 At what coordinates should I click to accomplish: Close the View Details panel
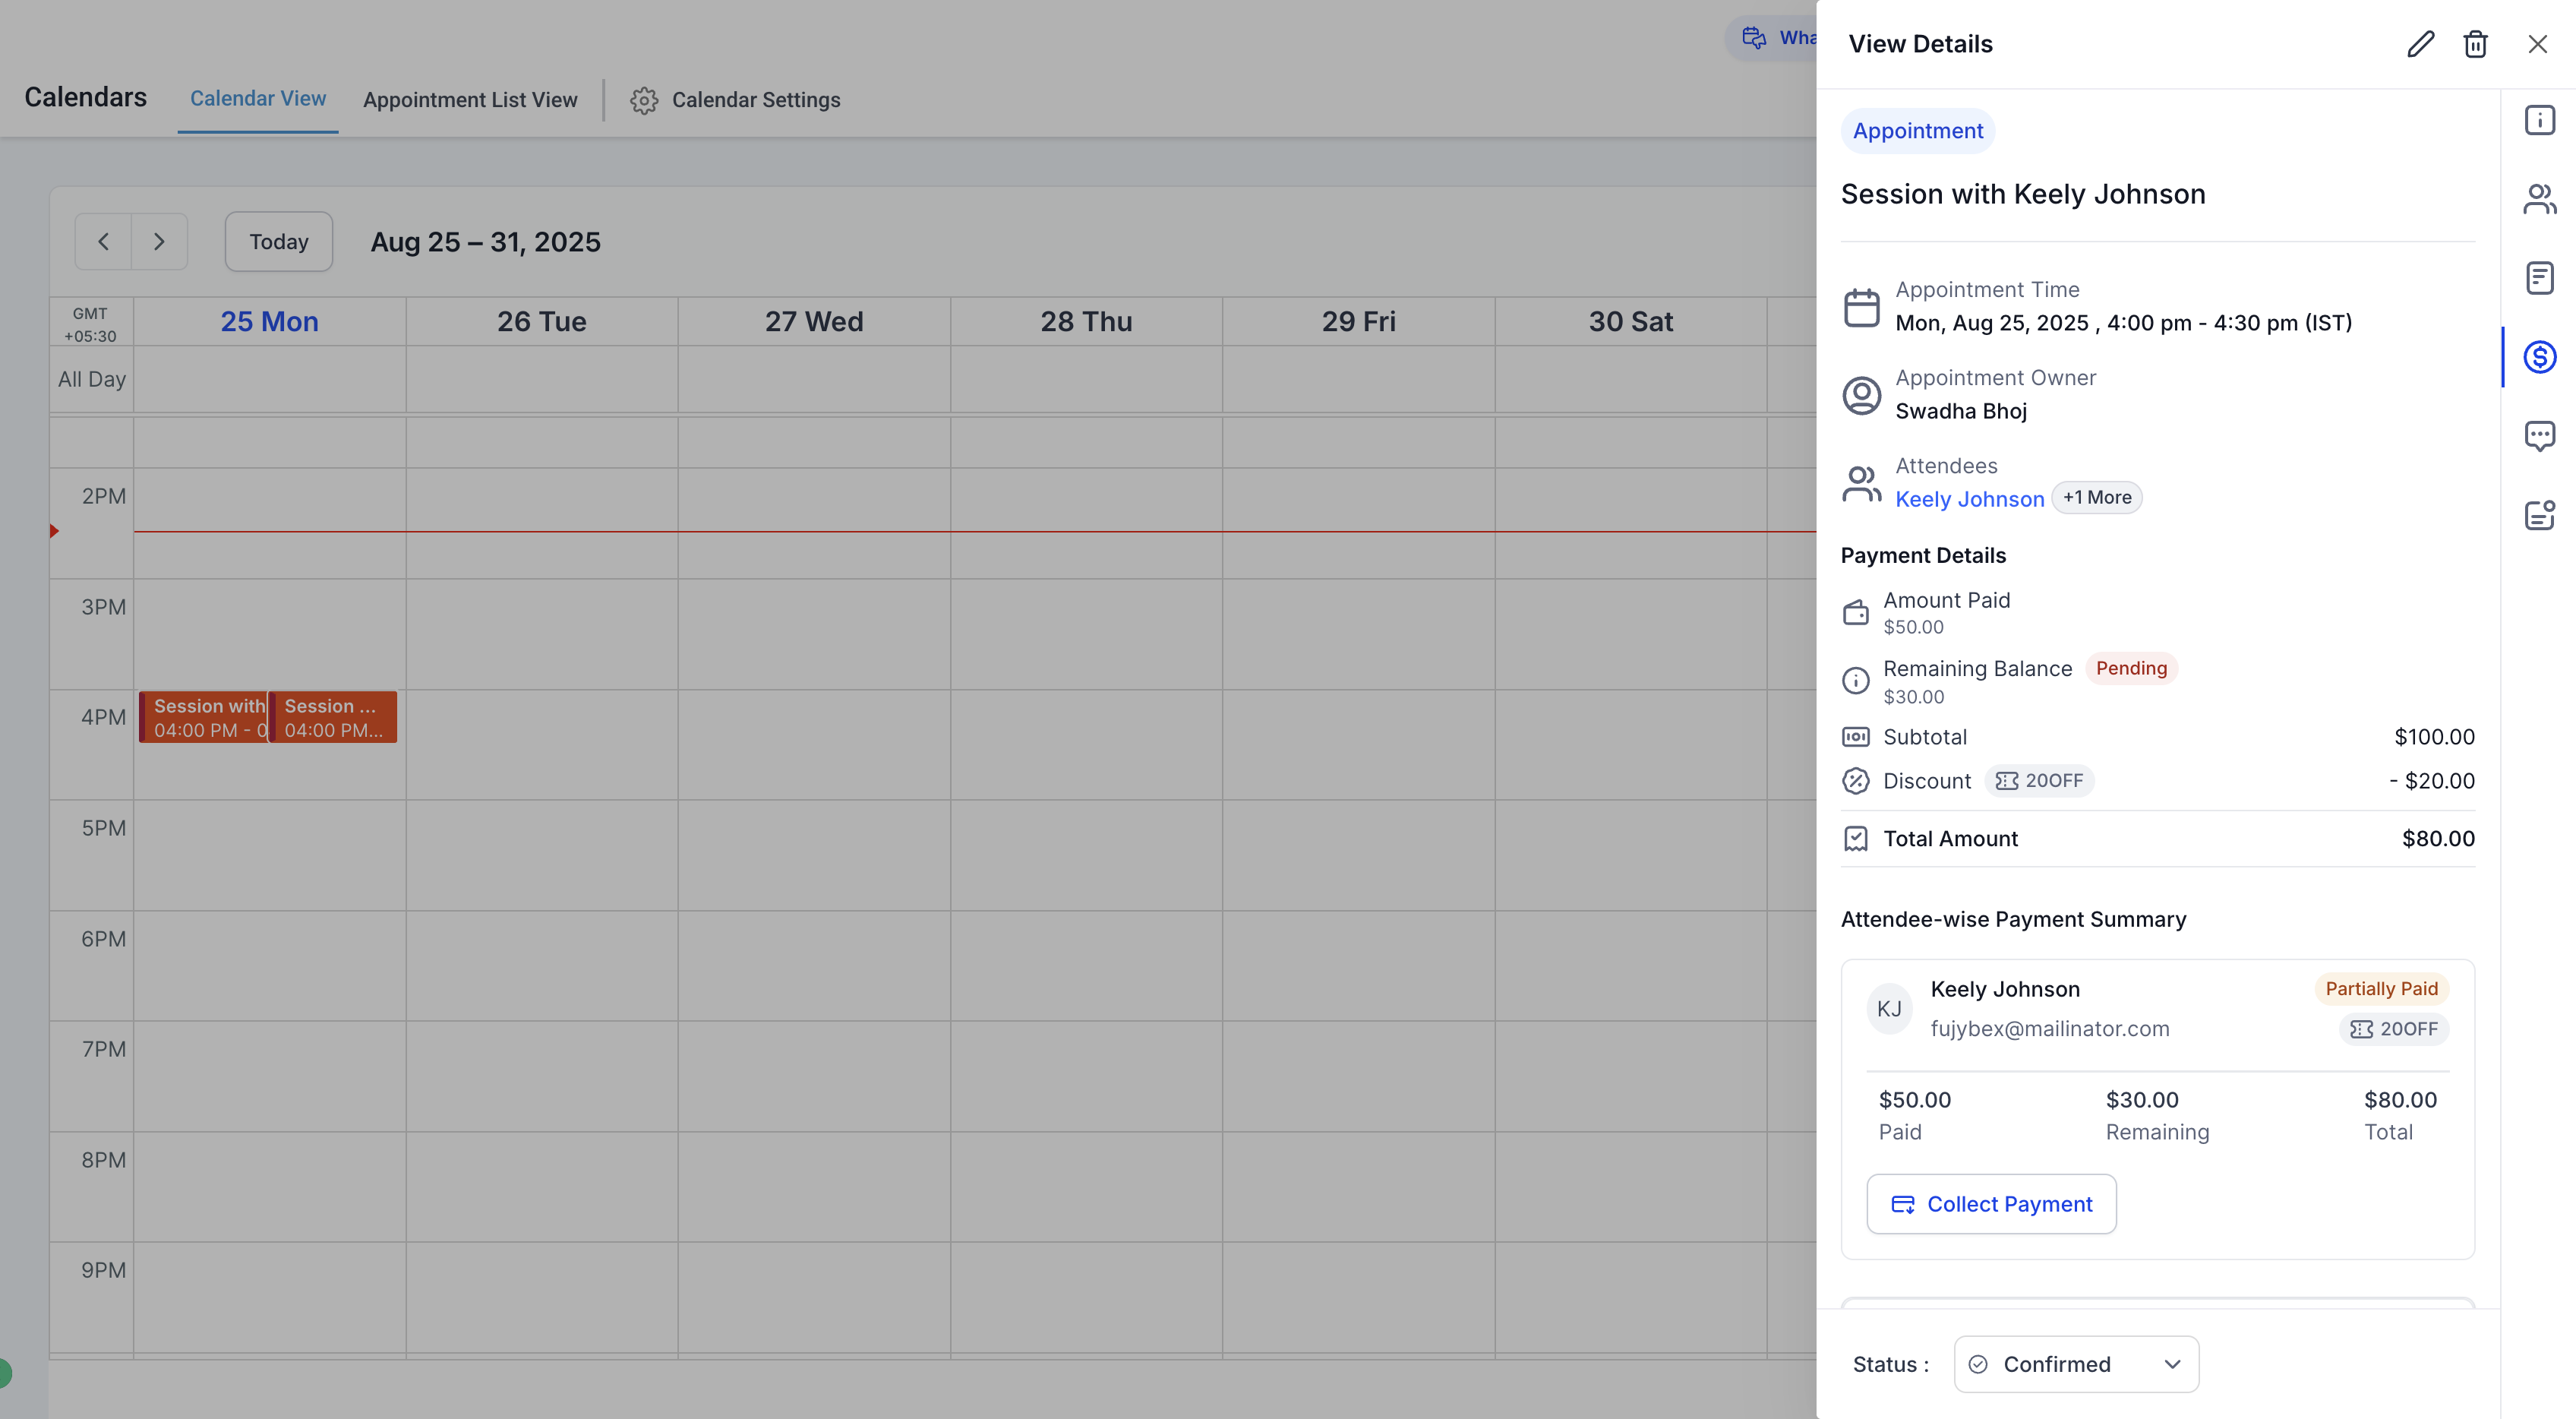tap(2537, 44)
